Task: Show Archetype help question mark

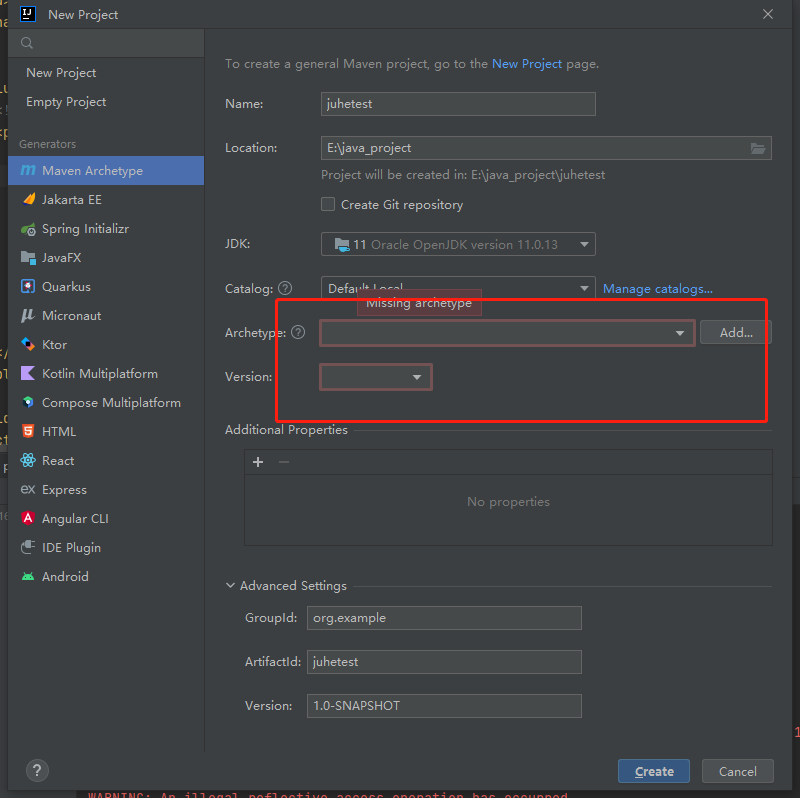Action: click(x=298, y=333)
